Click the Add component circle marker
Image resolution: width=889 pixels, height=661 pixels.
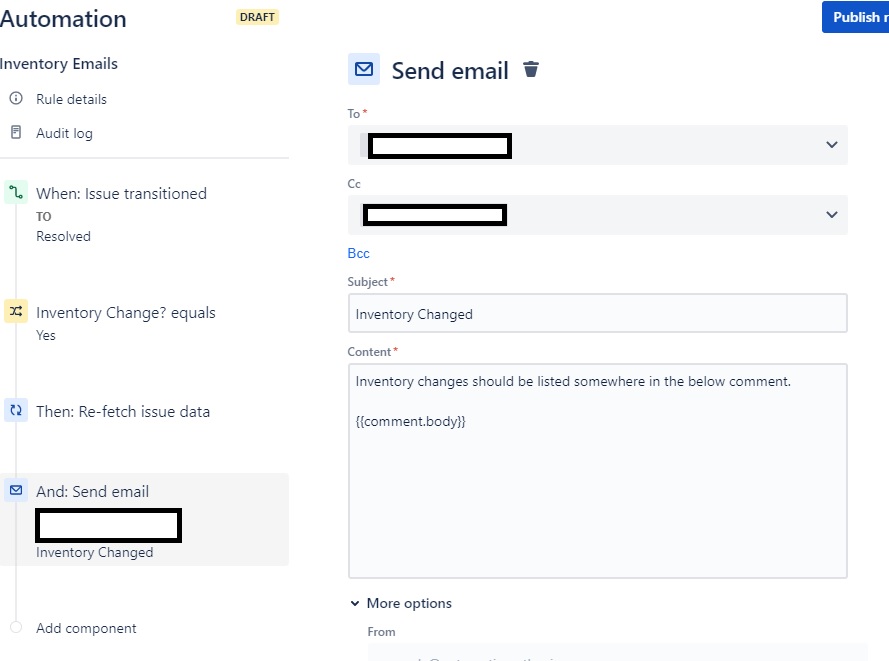pyautogui.click(x=16, y=627)
